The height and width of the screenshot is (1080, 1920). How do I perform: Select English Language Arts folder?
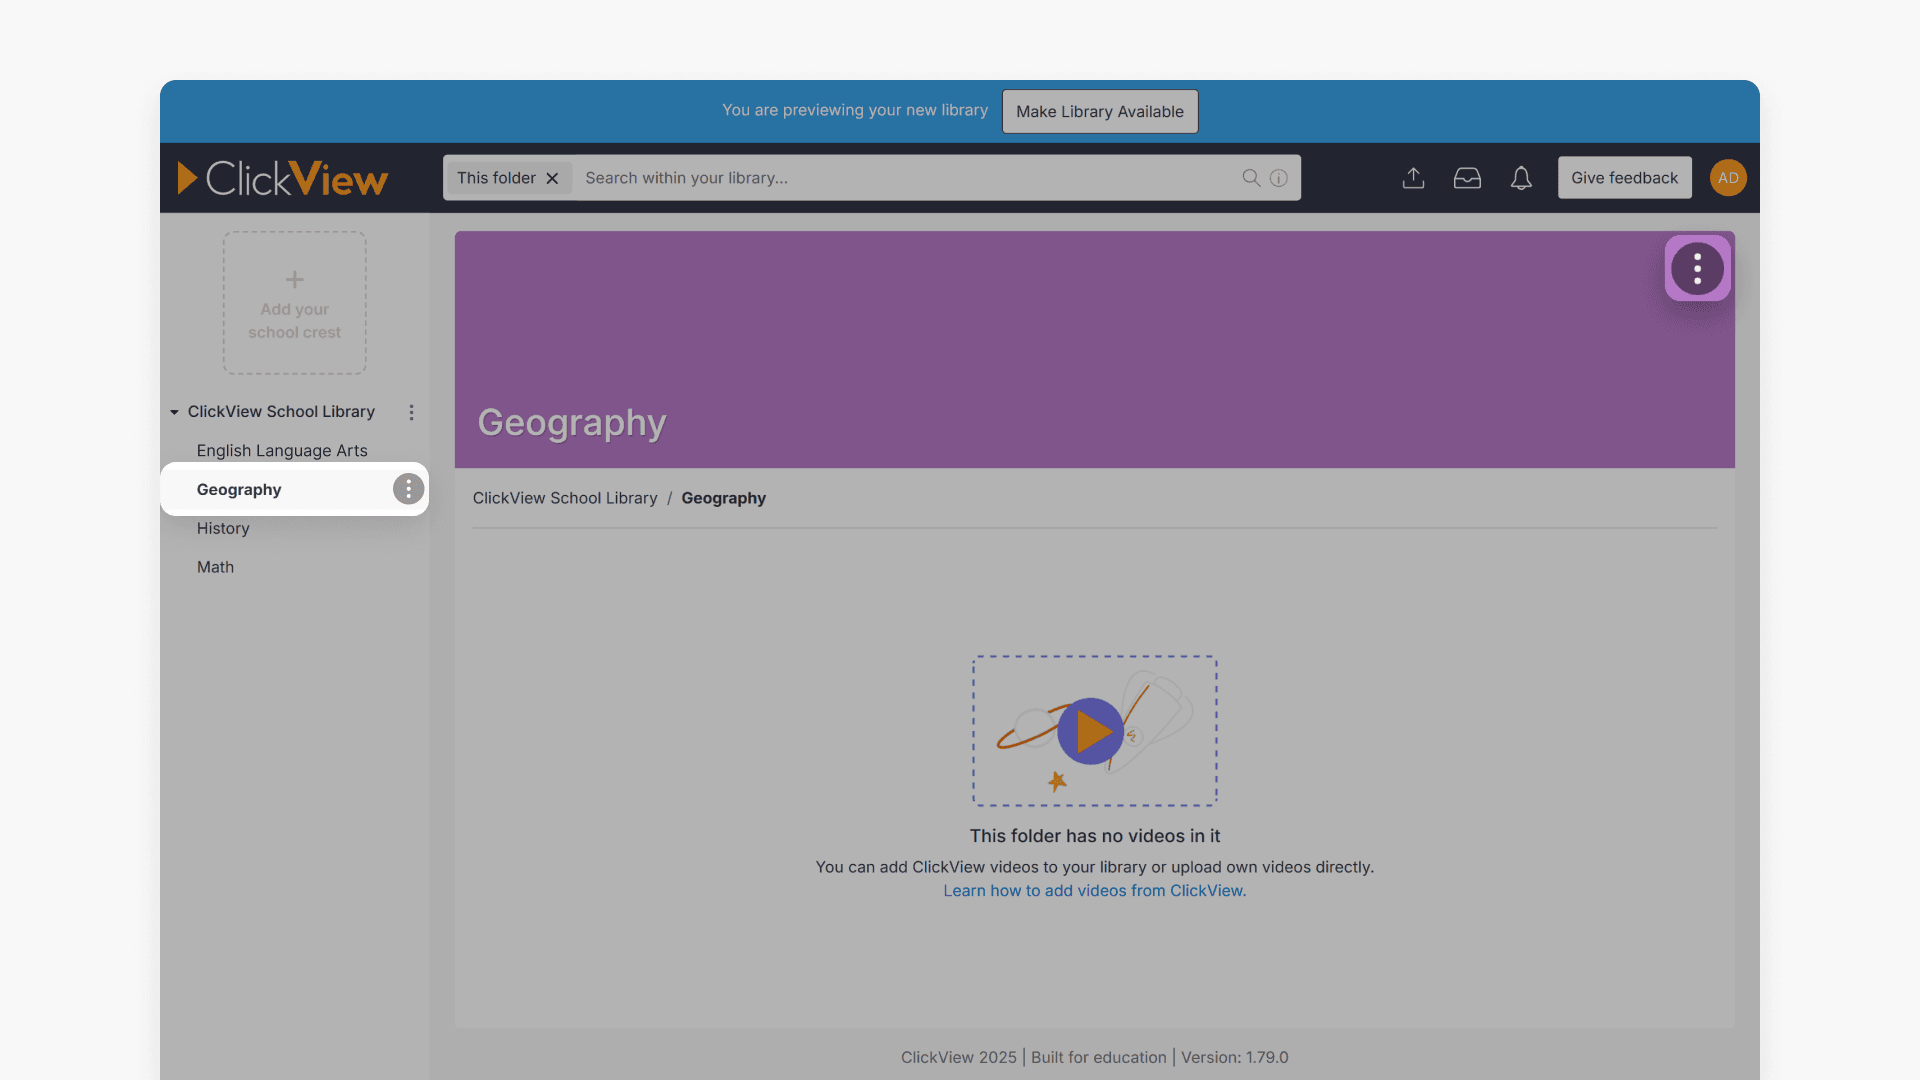pos(282,451)
